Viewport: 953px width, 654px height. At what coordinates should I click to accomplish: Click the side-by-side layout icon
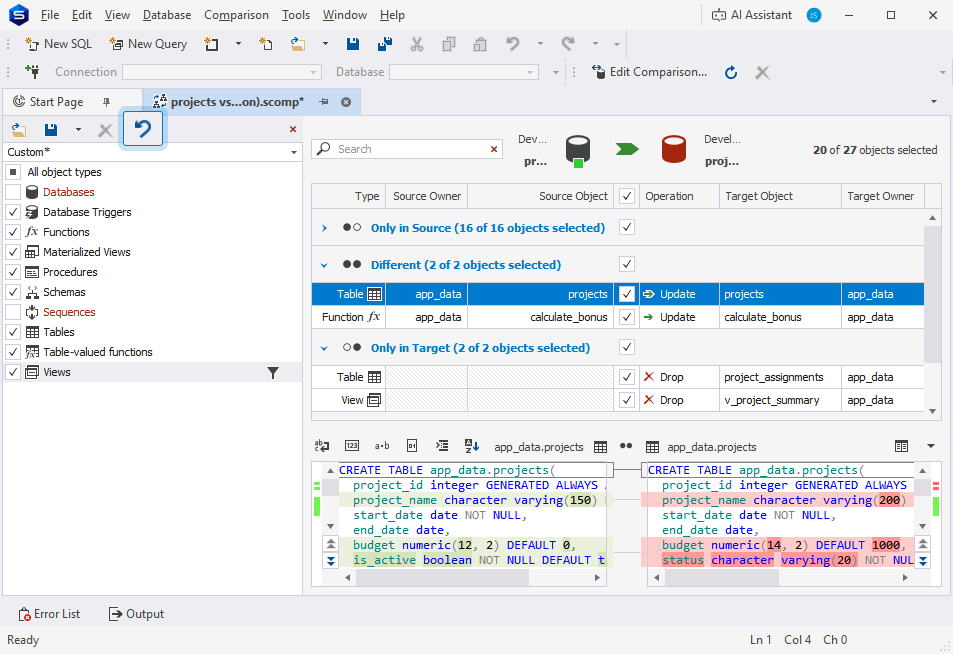coord(901,446)
